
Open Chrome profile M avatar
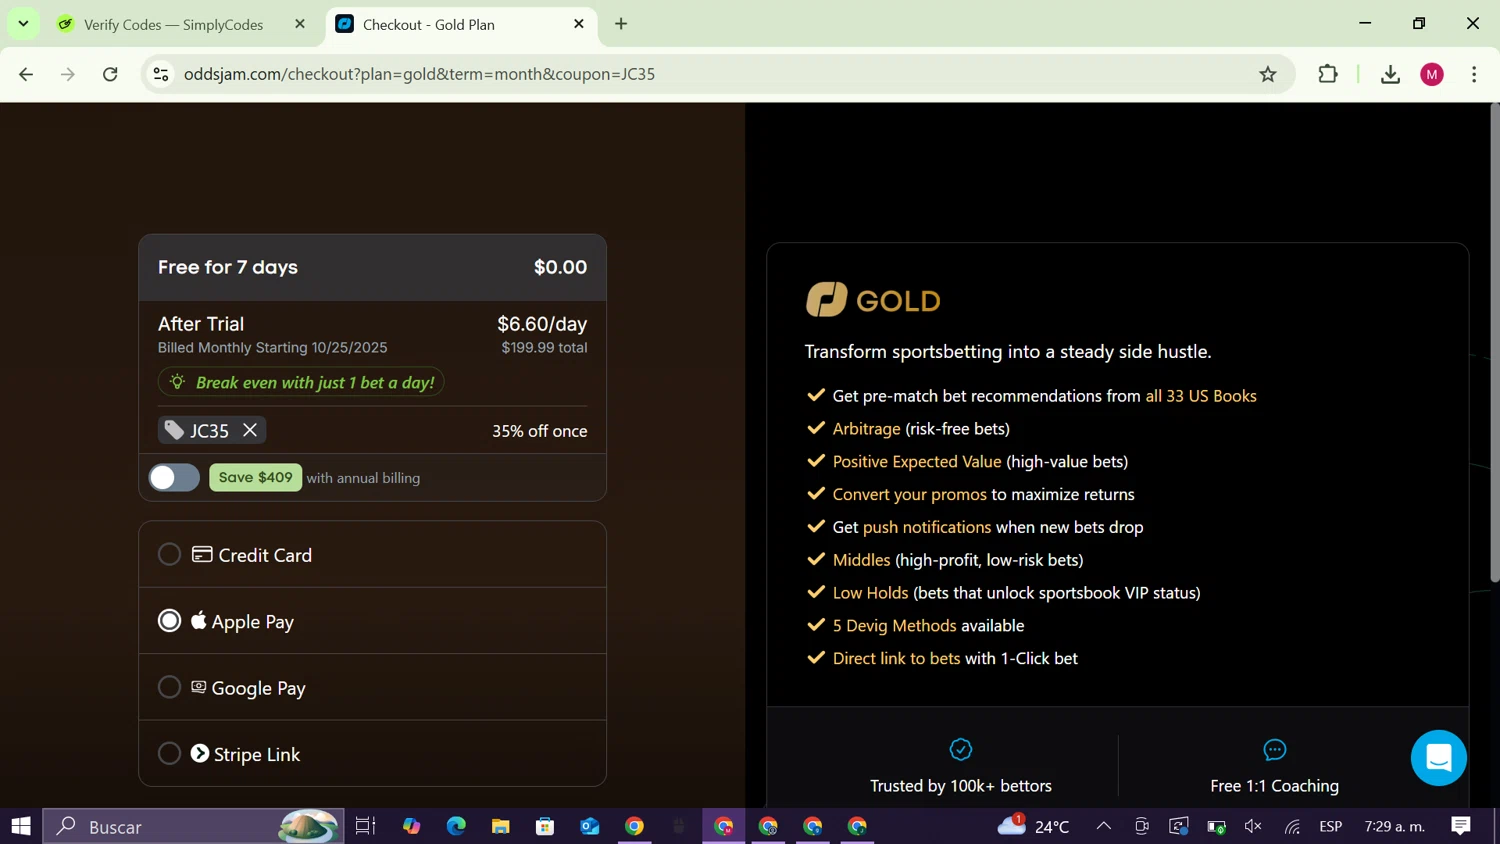(x=1432, y=74)
